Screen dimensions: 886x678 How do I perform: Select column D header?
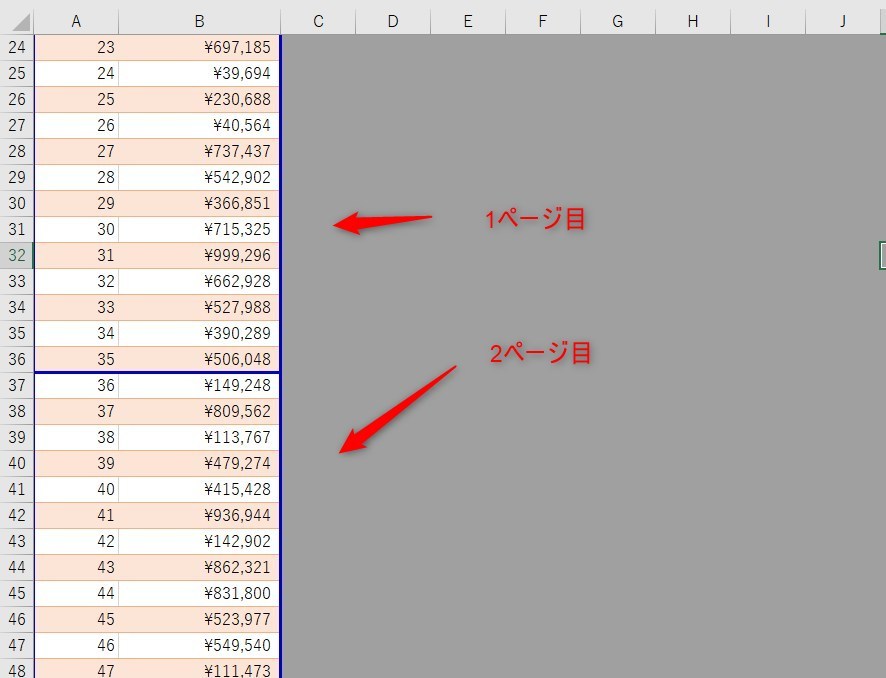click(393, 21)
